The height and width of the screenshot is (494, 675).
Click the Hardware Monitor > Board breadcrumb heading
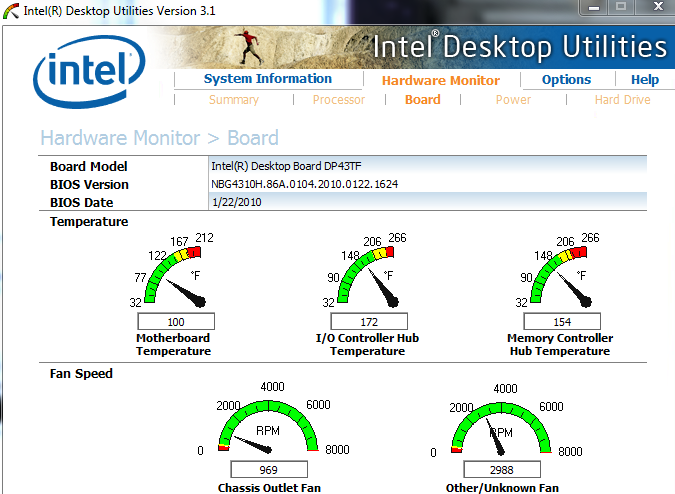coord(159,138)
